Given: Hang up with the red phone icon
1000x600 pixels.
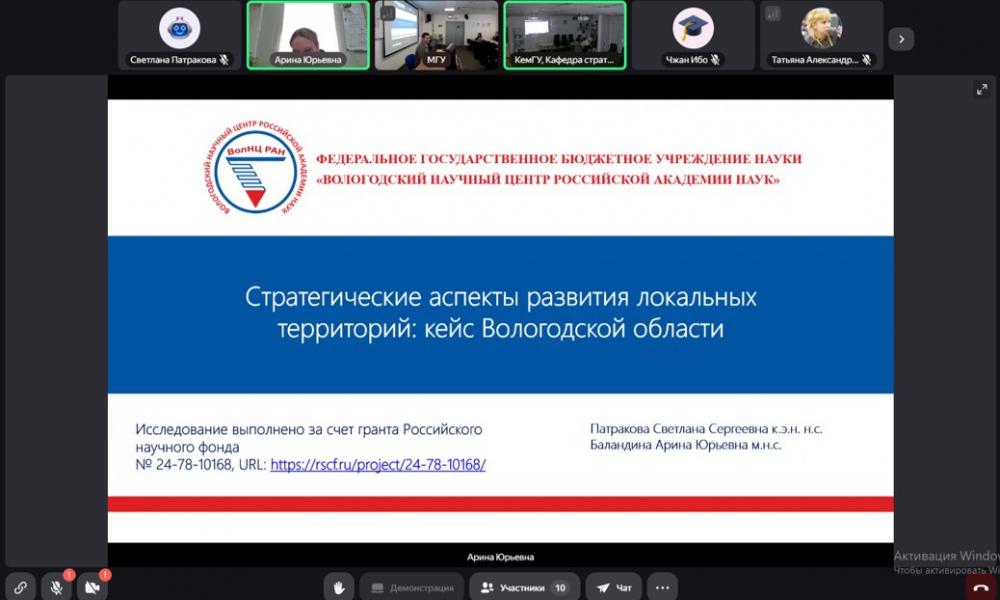Looking at the screenshot, I should [981, 589].
